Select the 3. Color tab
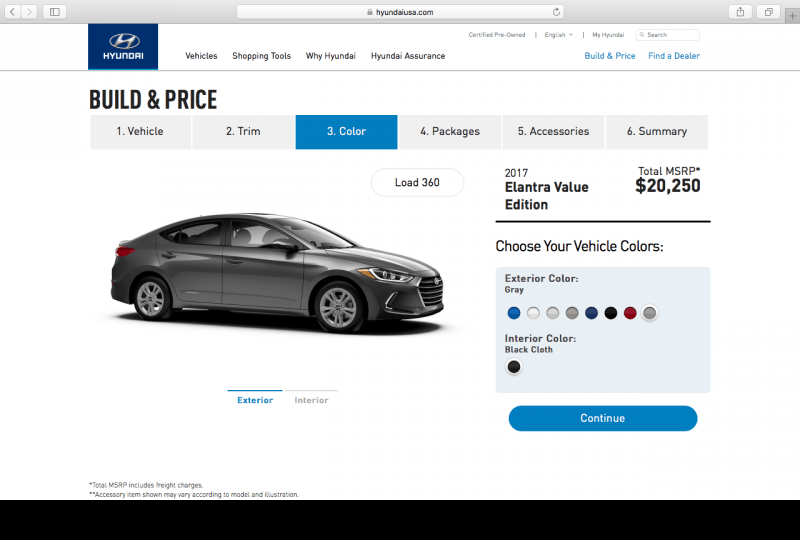The height and width of the screenshot is (540, 800). (x=346, y=132)
